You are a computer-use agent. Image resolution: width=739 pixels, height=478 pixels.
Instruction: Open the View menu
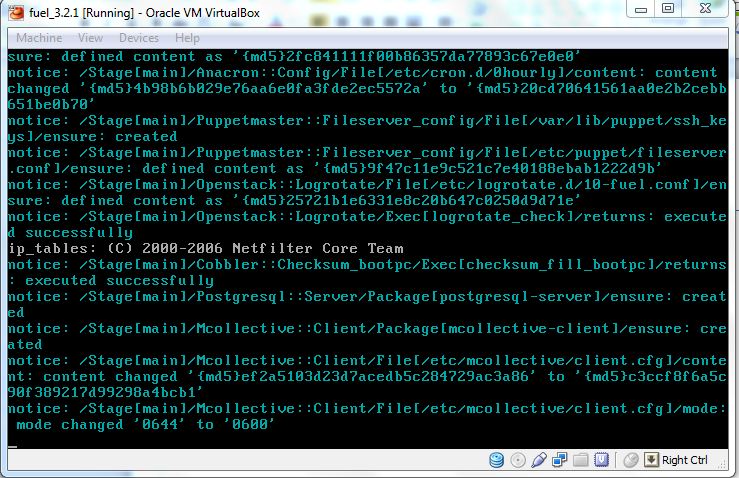coord(90,38)
